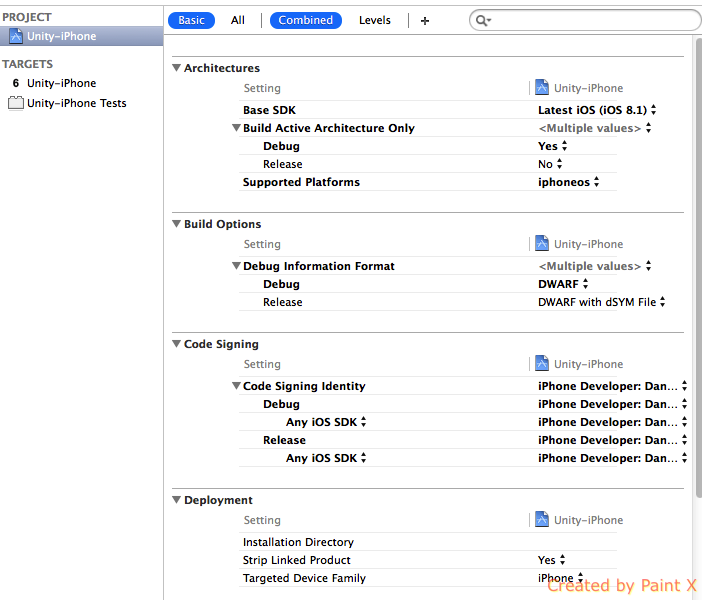The image size is (702, 600).
Task: Open Code Signing Release row identity popup
Action: (x=612, y=440)
